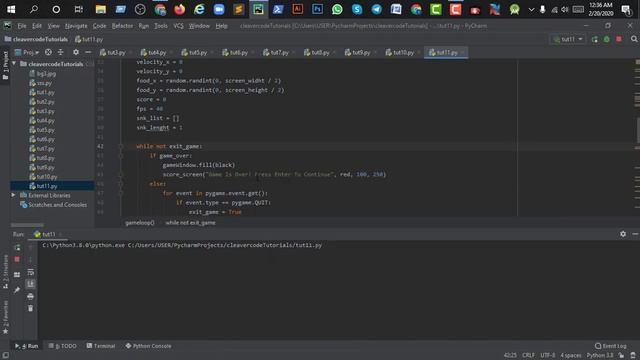Open the Python Console tool window
The height and width of the screenshot is (360, 640).
(x=149, y=346)
